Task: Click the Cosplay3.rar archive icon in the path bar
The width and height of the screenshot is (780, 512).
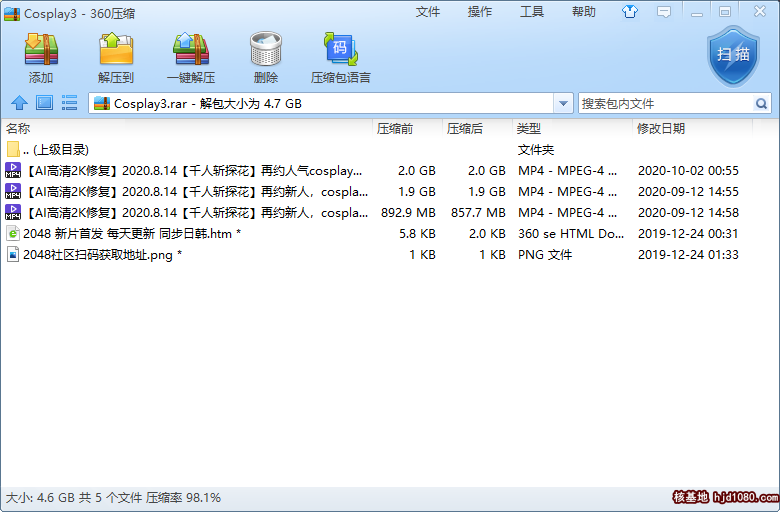Action: (102, 103)
